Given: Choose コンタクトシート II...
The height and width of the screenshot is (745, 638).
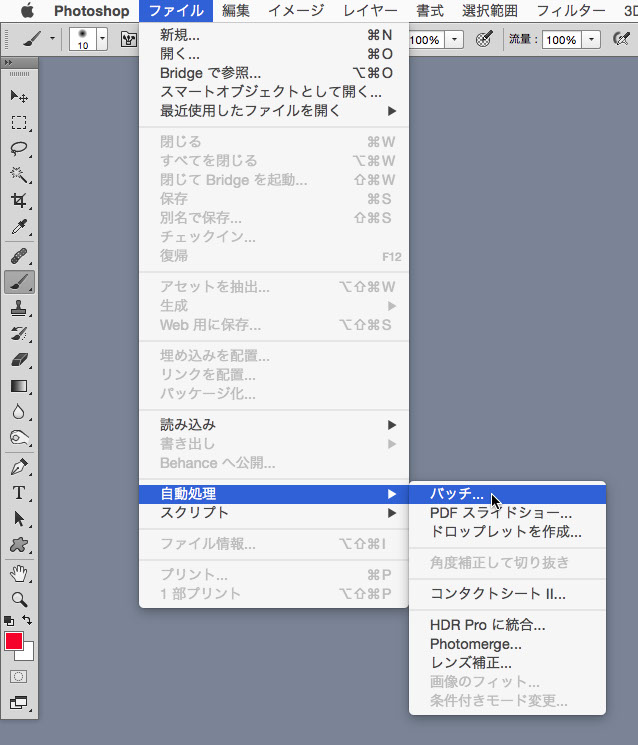Looking at the screenshot, I should click(507, 594).
